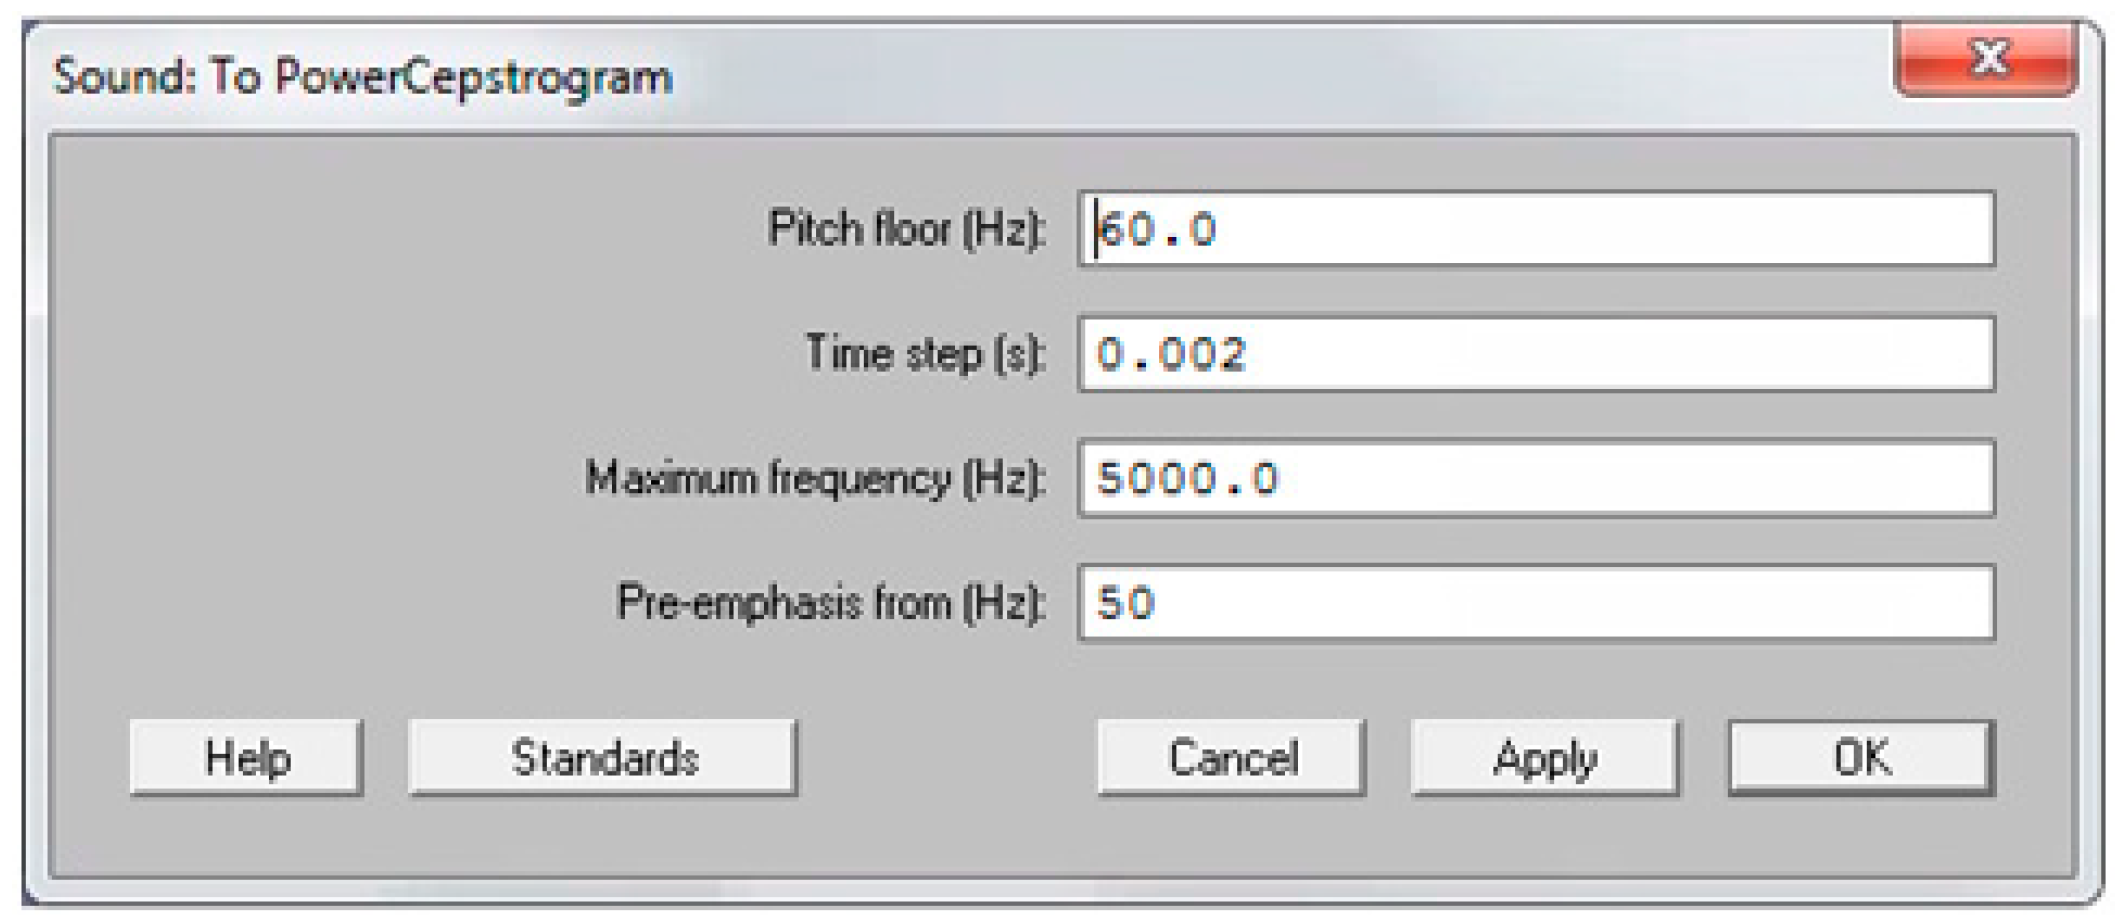This screenshot has height=919, width=2121.
Task: Close the PowerCepstrogram dialog with X
Action: [x=1986, y=58]
